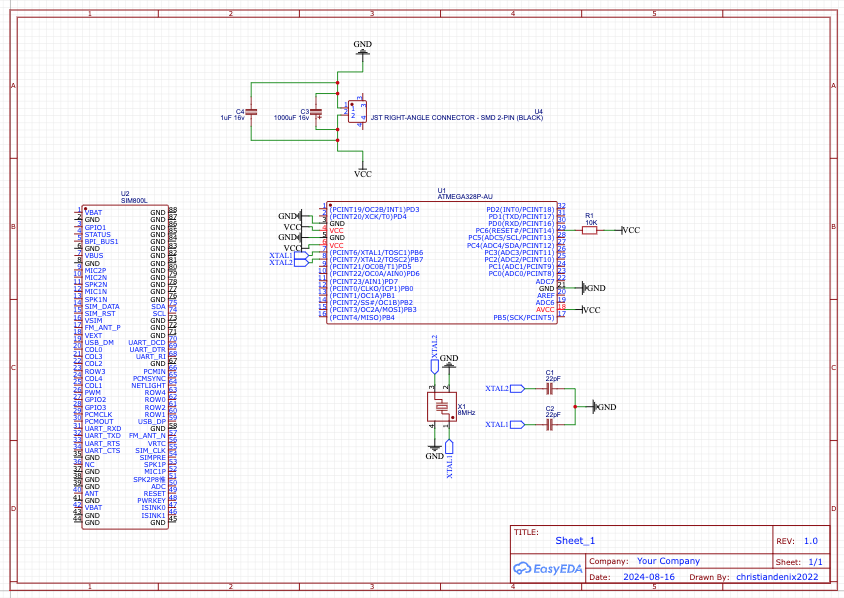Click the AVCC pin label on ATmega

(x=545, y=309)
